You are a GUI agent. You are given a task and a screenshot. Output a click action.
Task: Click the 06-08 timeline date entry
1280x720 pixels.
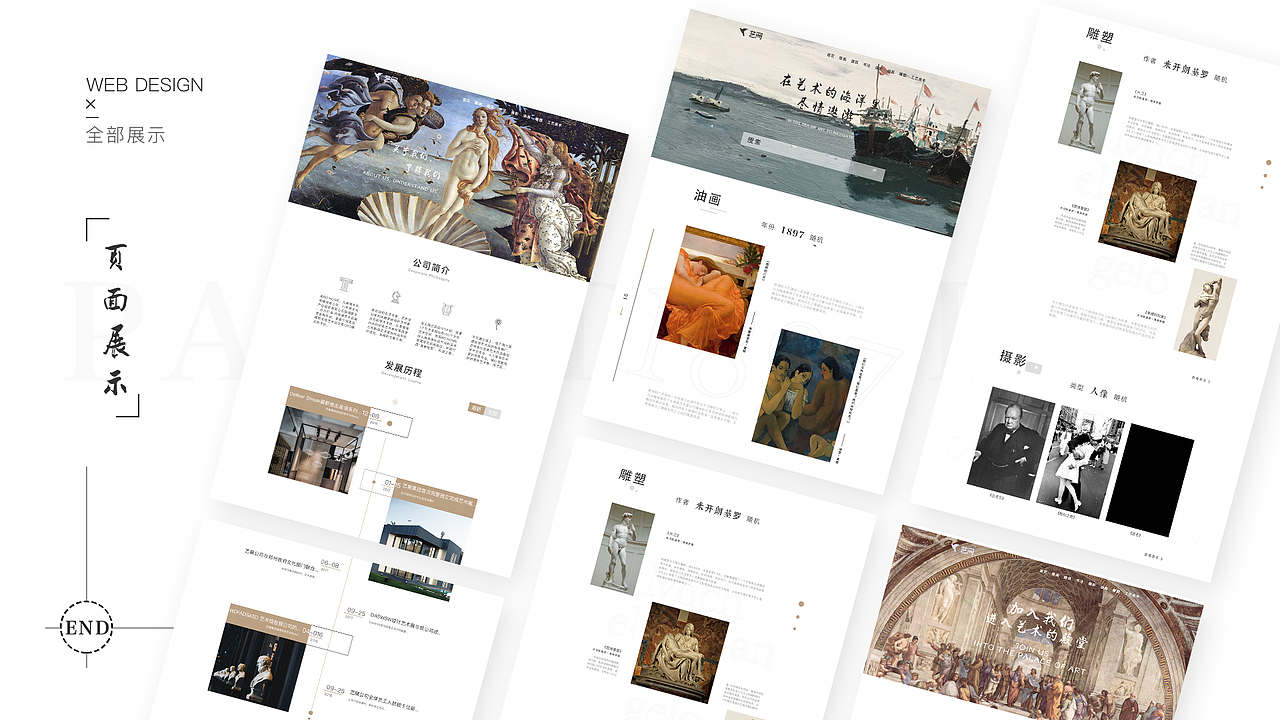[329, 566]
